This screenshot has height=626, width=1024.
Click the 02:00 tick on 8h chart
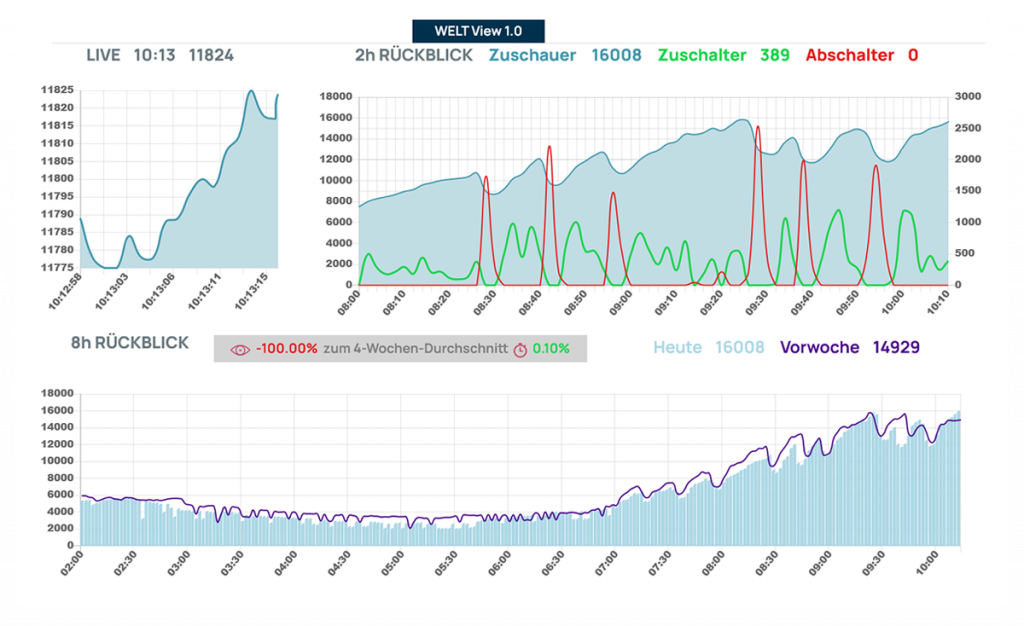(72, 563)
